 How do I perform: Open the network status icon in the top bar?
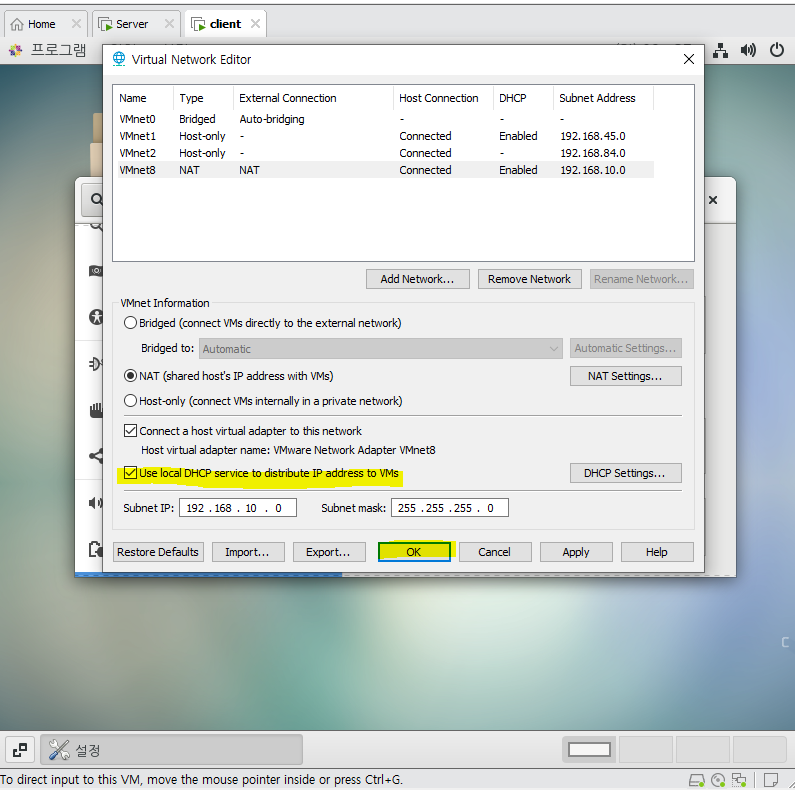[720, 50]
